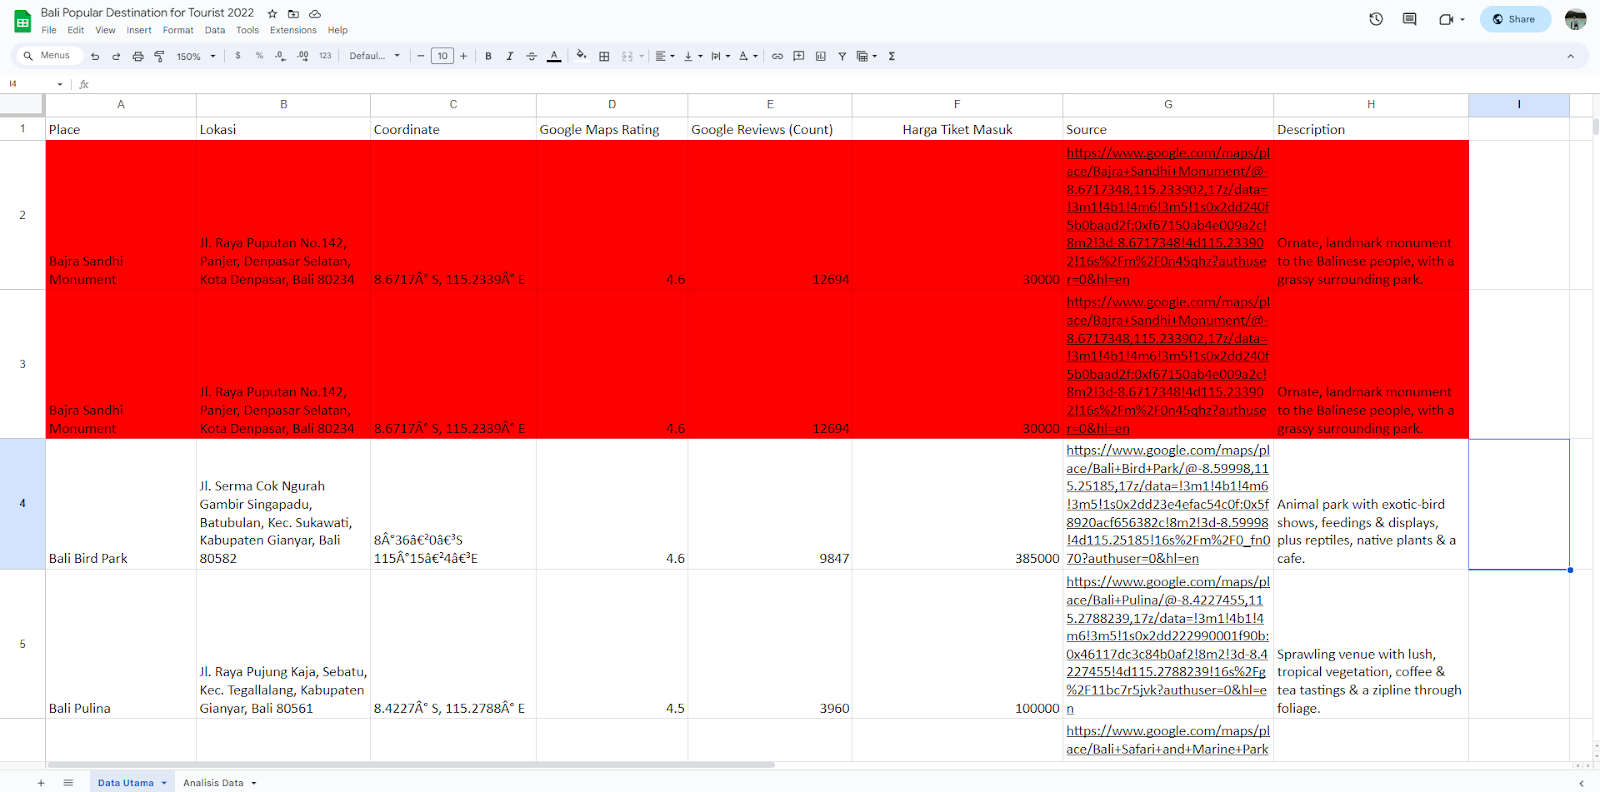Move the document to a folder

(x=293, y=14)
